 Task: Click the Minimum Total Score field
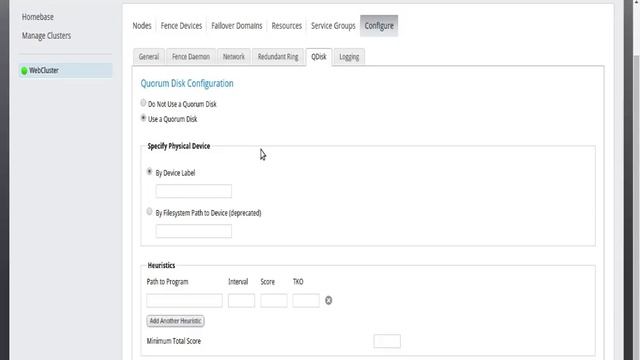click(387, 341)
